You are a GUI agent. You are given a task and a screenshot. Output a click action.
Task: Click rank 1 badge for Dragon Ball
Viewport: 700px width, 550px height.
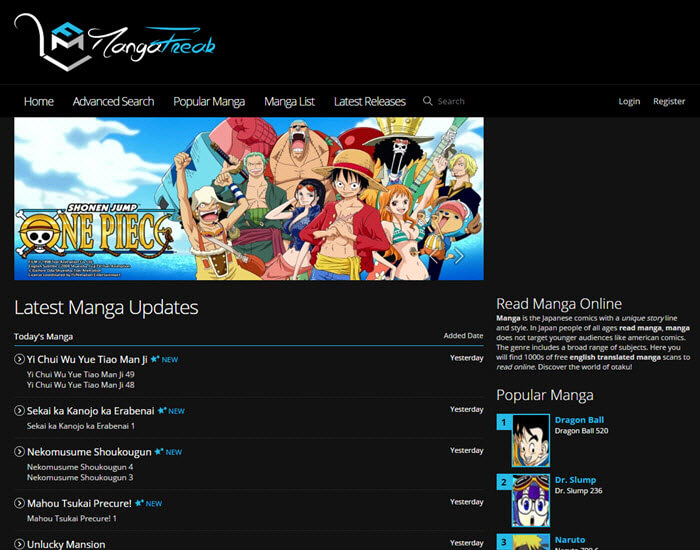click(x=504, y=422)
